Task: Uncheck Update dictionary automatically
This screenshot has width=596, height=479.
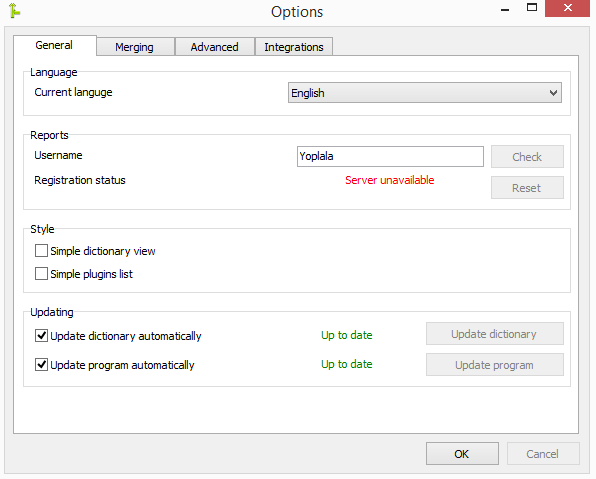Action: pyautogui.click(x=41, y=336)
